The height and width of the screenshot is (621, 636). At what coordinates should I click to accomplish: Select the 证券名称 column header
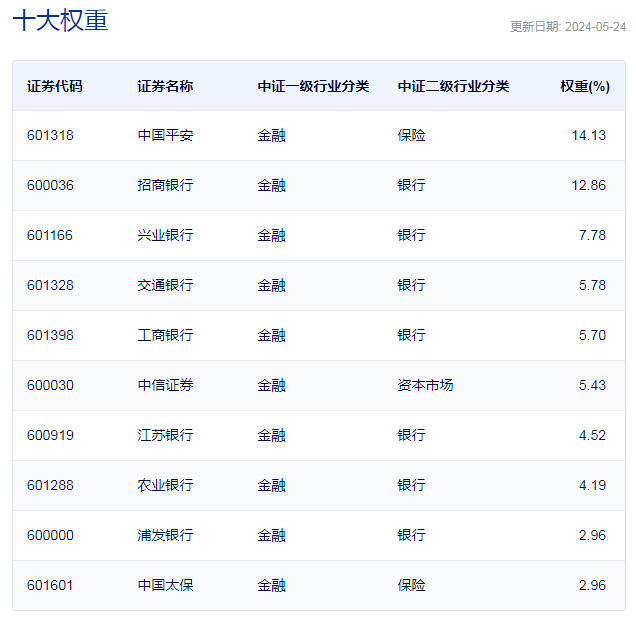pyautogui.click(x=165, y=86)
